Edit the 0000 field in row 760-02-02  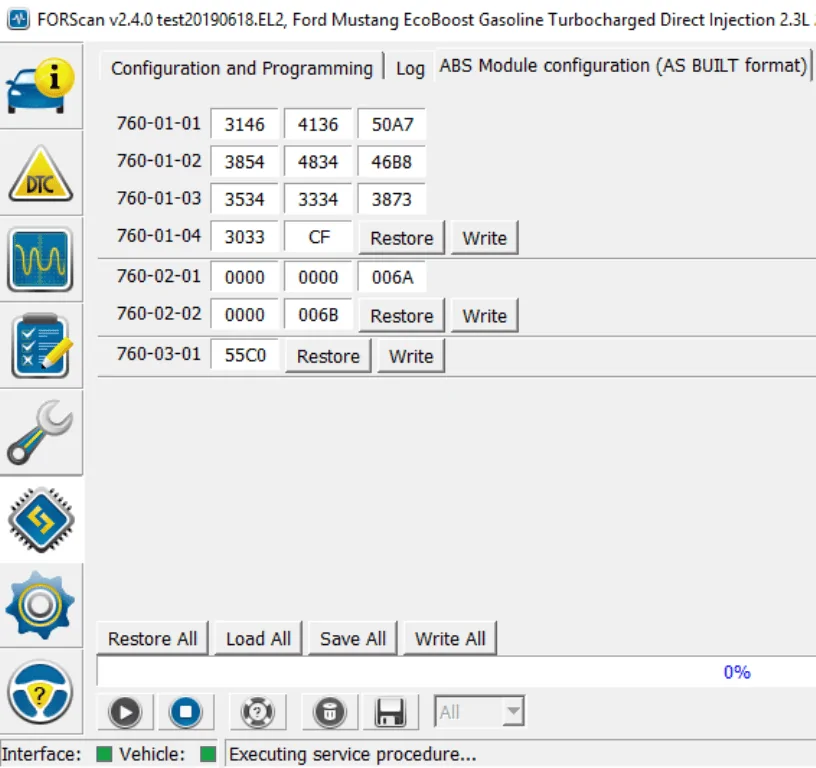pyautogui.click(x=244, y=314)
